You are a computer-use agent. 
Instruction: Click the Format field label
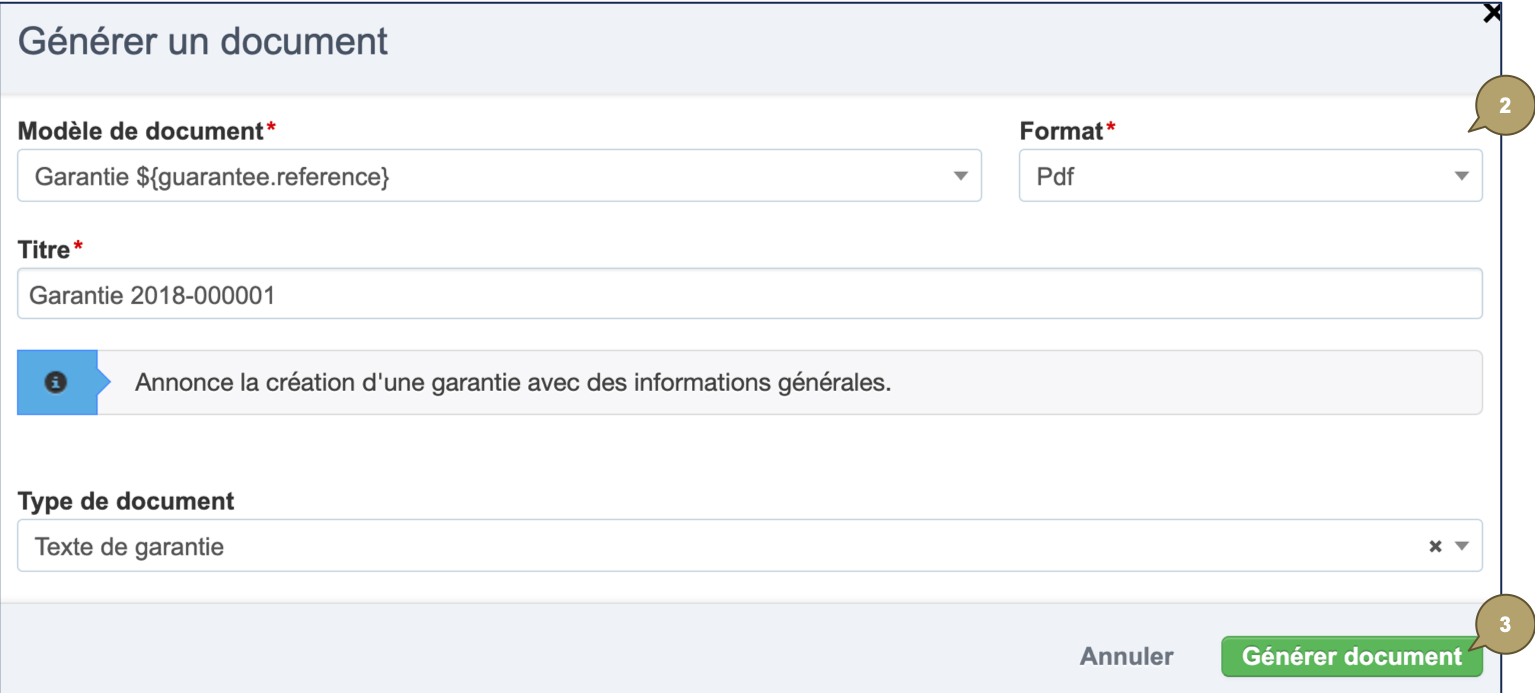point(1048,130)
